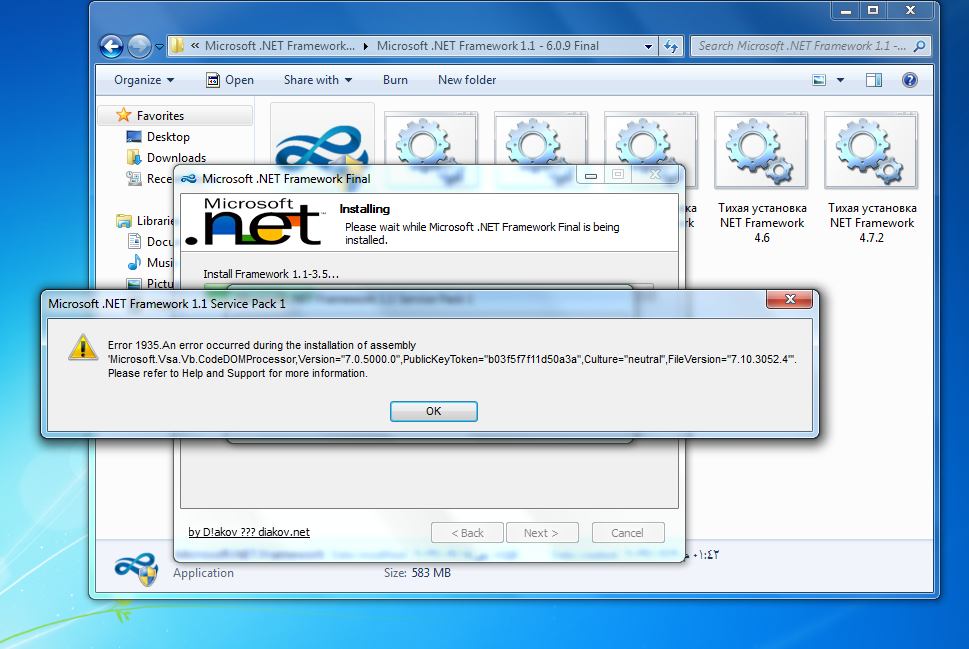Click OK in the Error 1935 dialog

tap(433, 411)
